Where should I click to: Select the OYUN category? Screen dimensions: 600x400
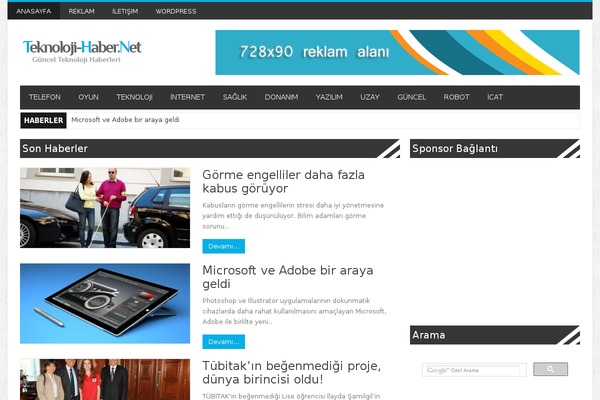(88, 97)
